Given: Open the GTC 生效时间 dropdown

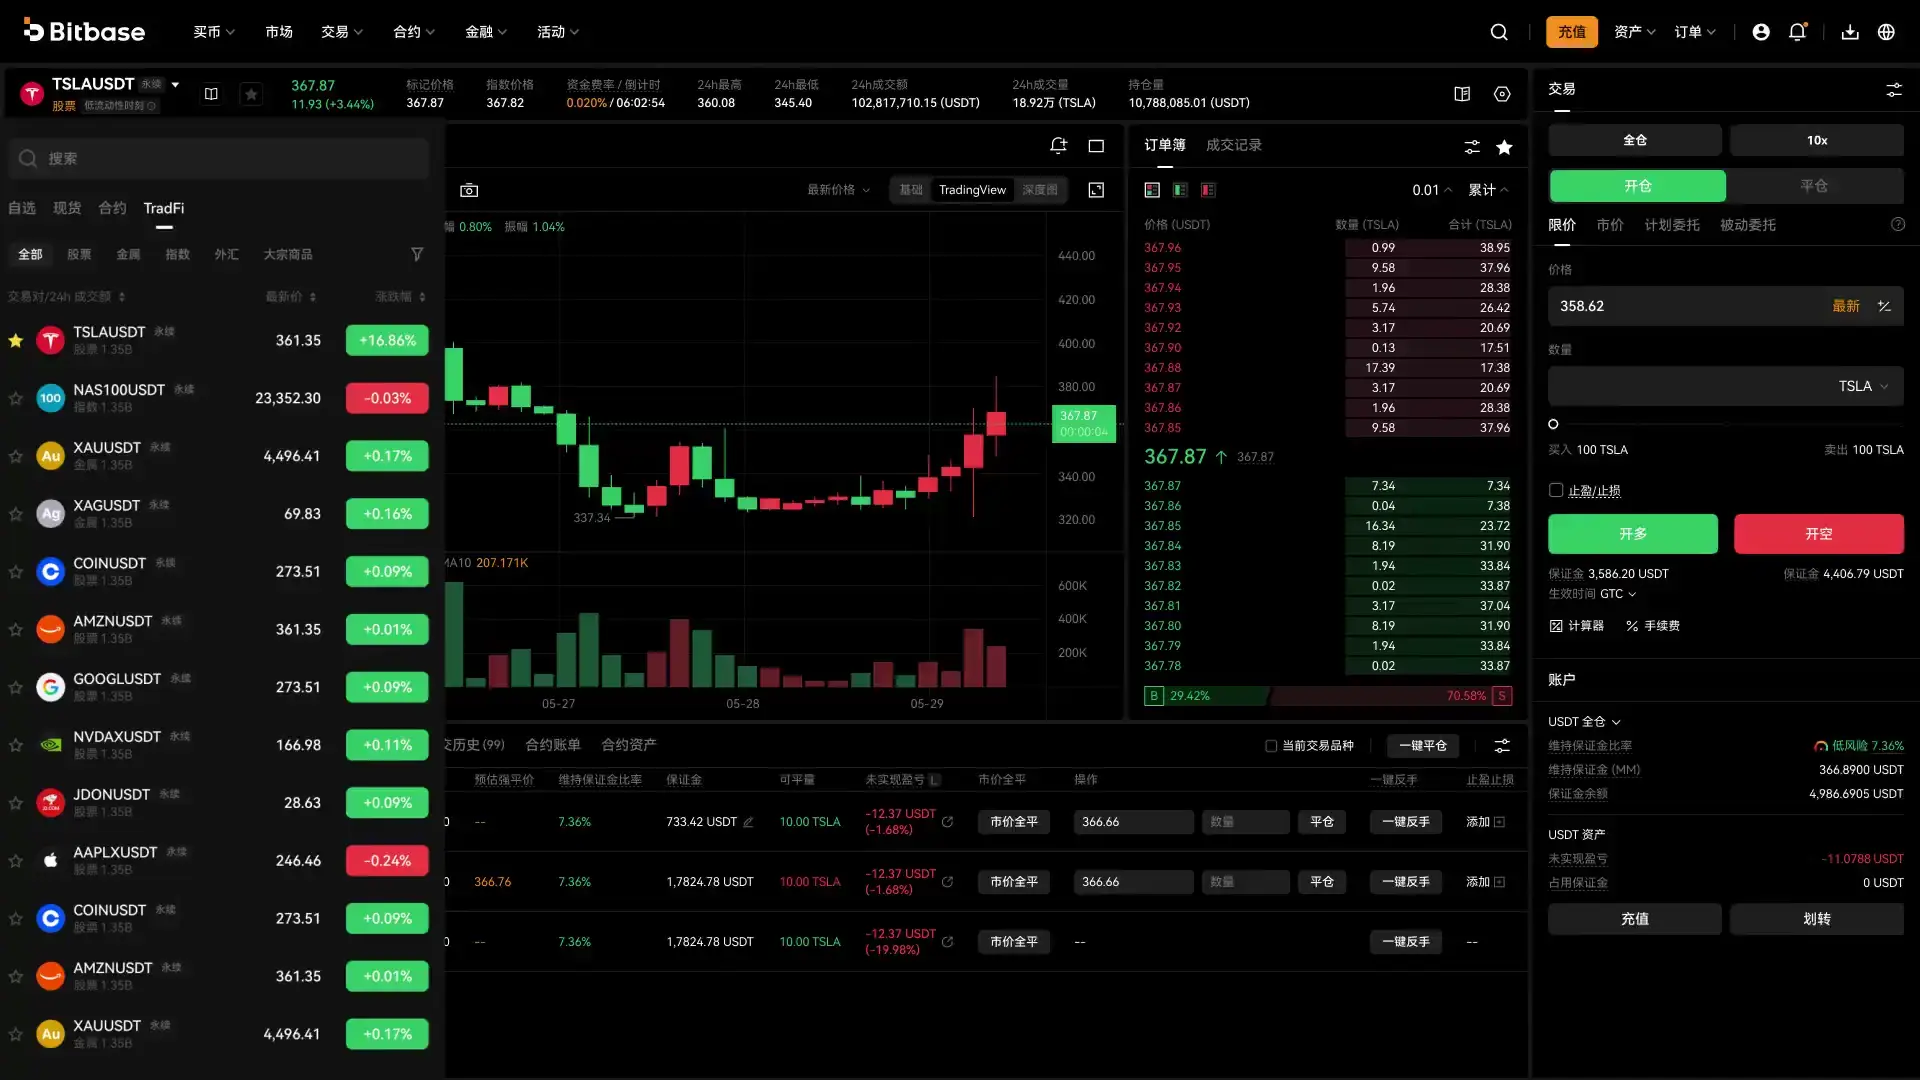Looking at the screenshot, I should [x=1618, y=594].
